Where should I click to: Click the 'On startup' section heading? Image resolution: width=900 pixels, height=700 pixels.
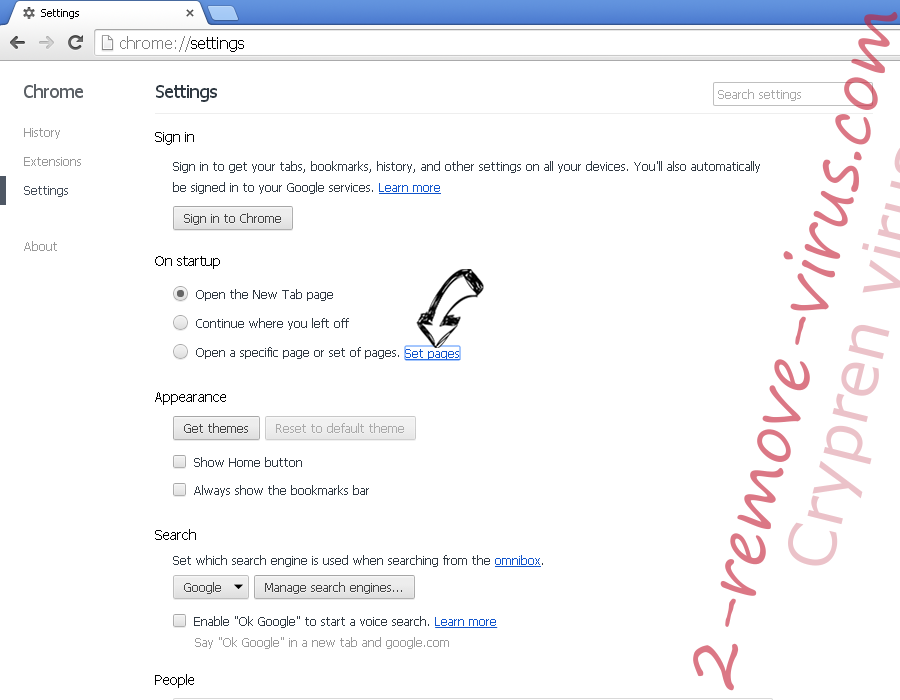tap(187, 262)
